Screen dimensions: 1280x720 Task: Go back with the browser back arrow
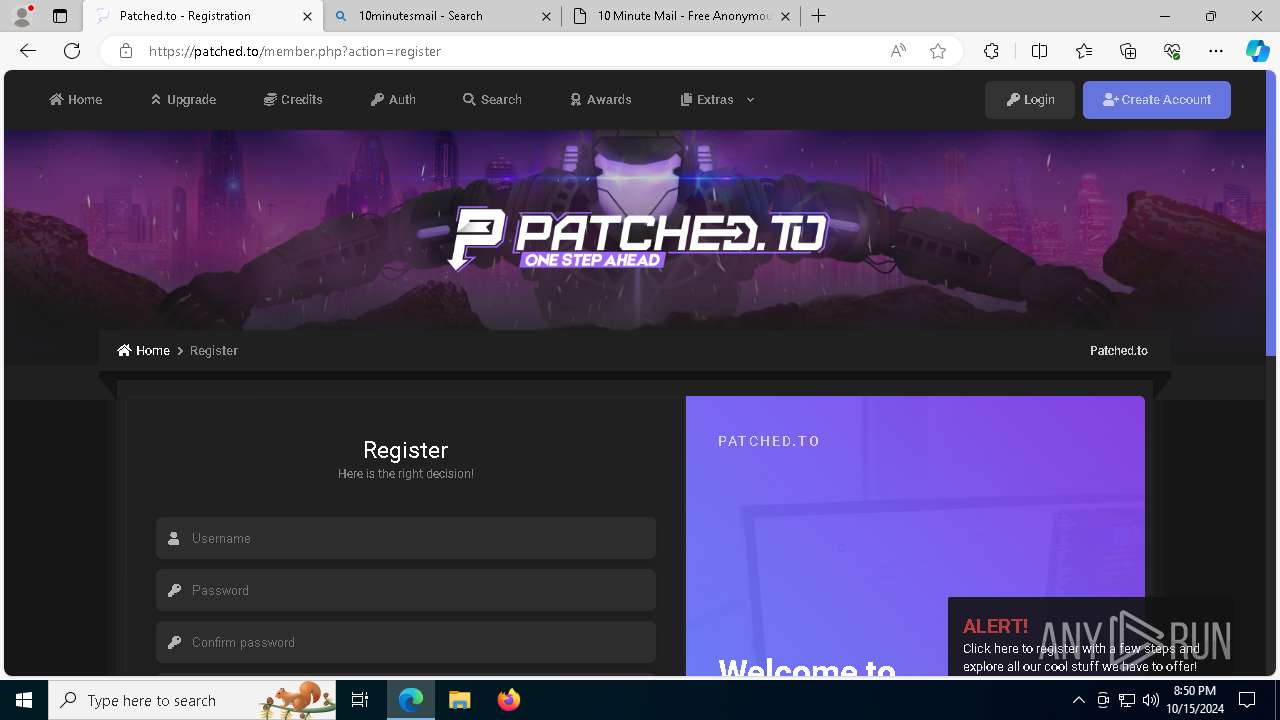click(x=28, y=51)
